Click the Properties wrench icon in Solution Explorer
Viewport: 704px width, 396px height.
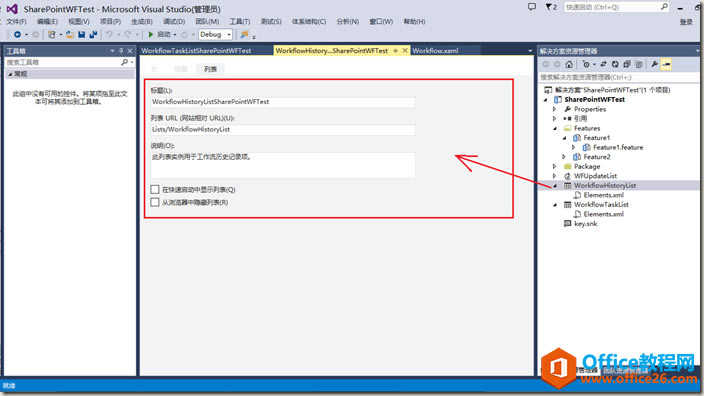pos(654,65)
